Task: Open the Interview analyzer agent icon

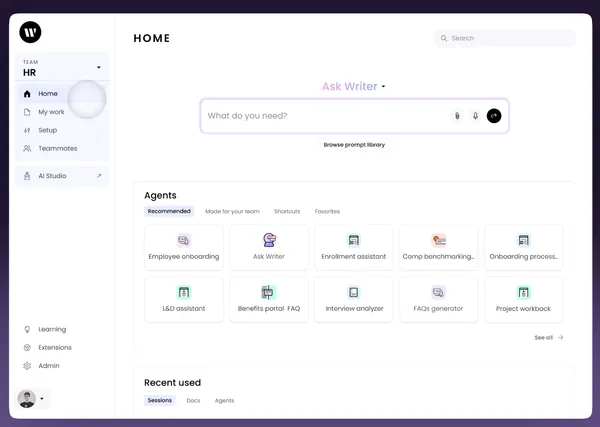Action: 354,293
